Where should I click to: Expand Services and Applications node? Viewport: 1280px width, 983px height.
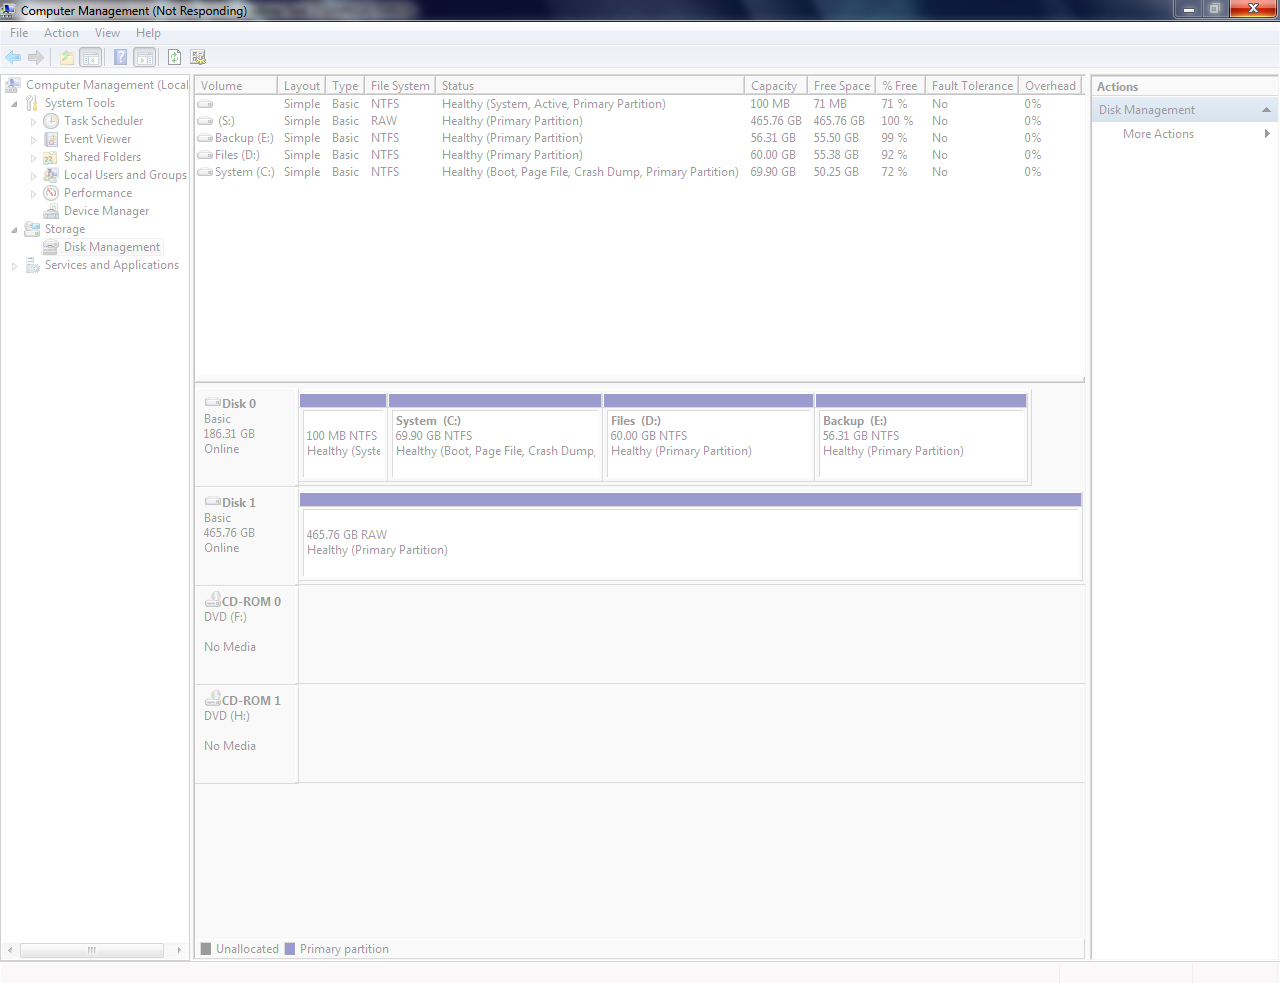[14, 266]
